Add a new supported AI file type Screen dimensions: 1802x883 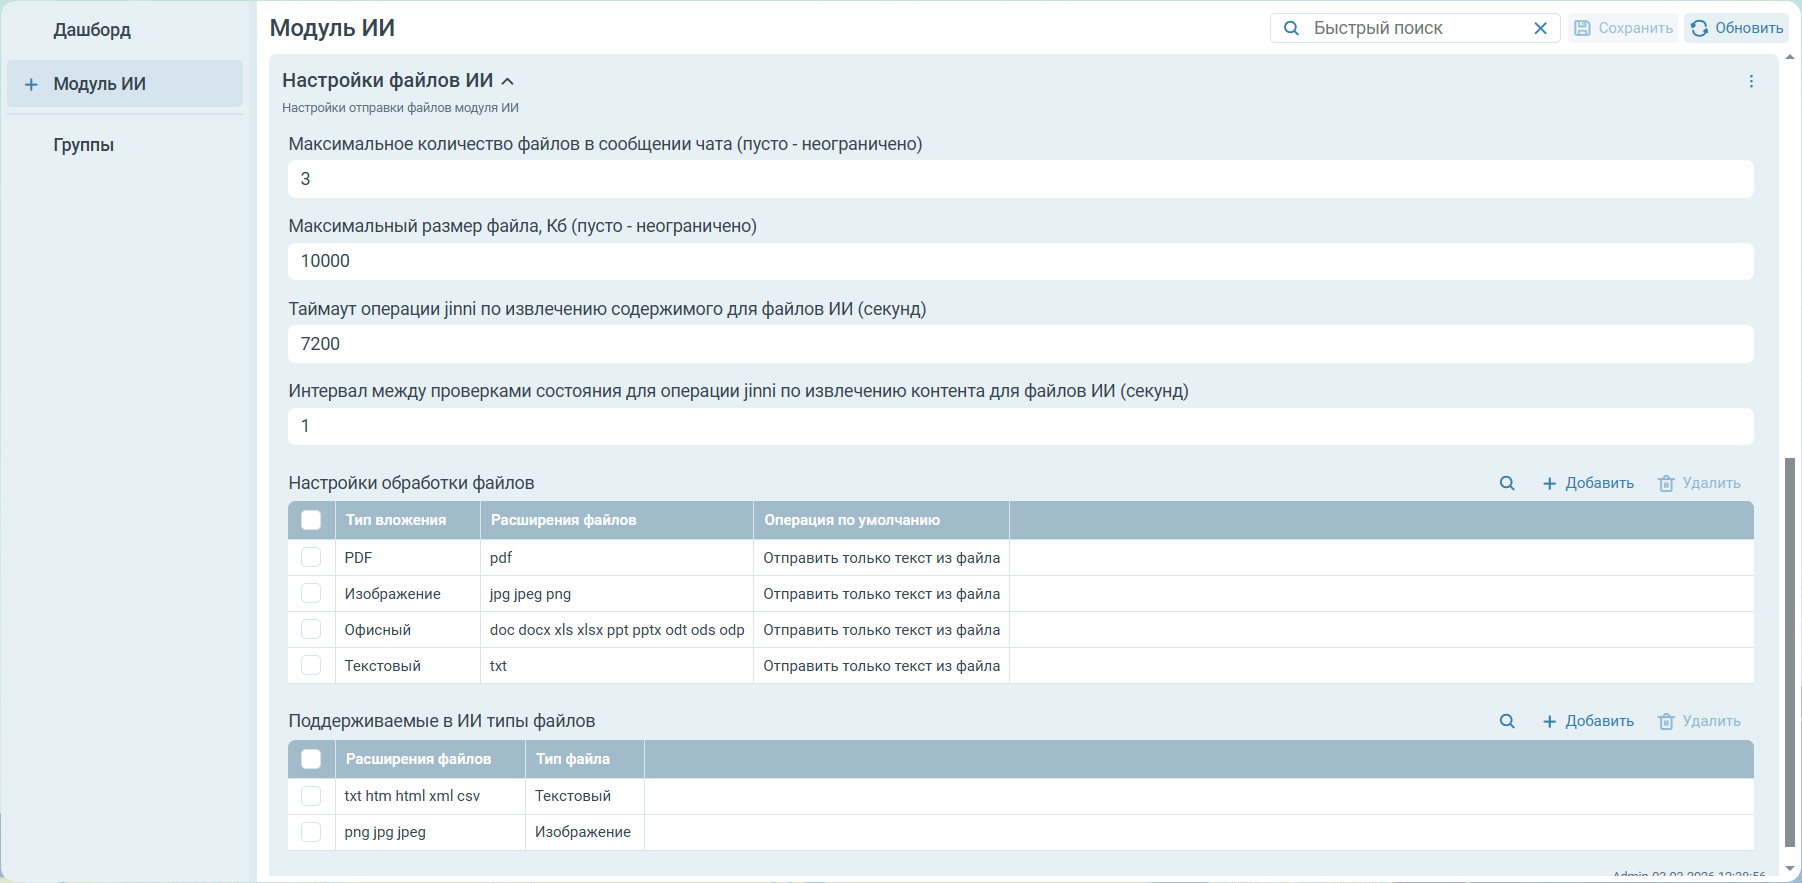click(x=1588, y=721)
